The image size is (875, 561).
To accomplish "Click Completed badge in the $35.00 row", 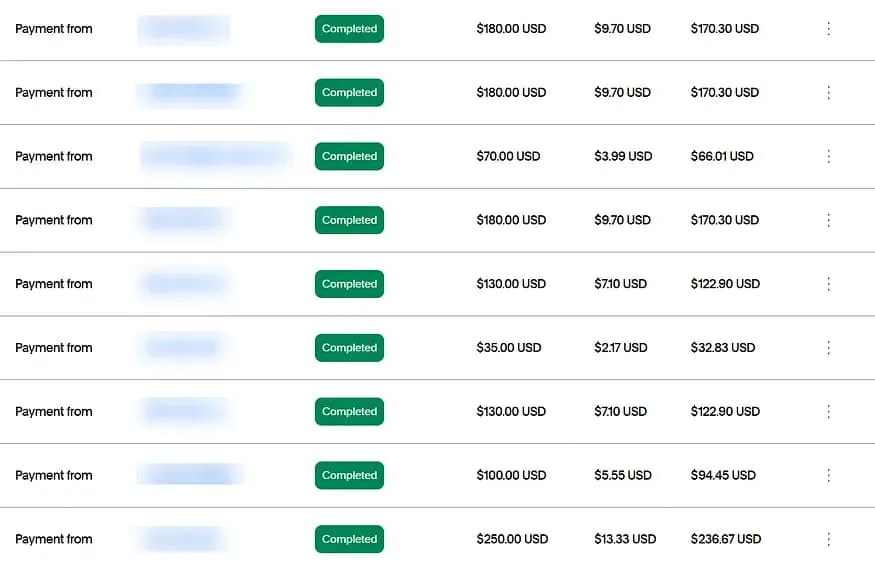I will pyautogui.click(x=349, y=348).
